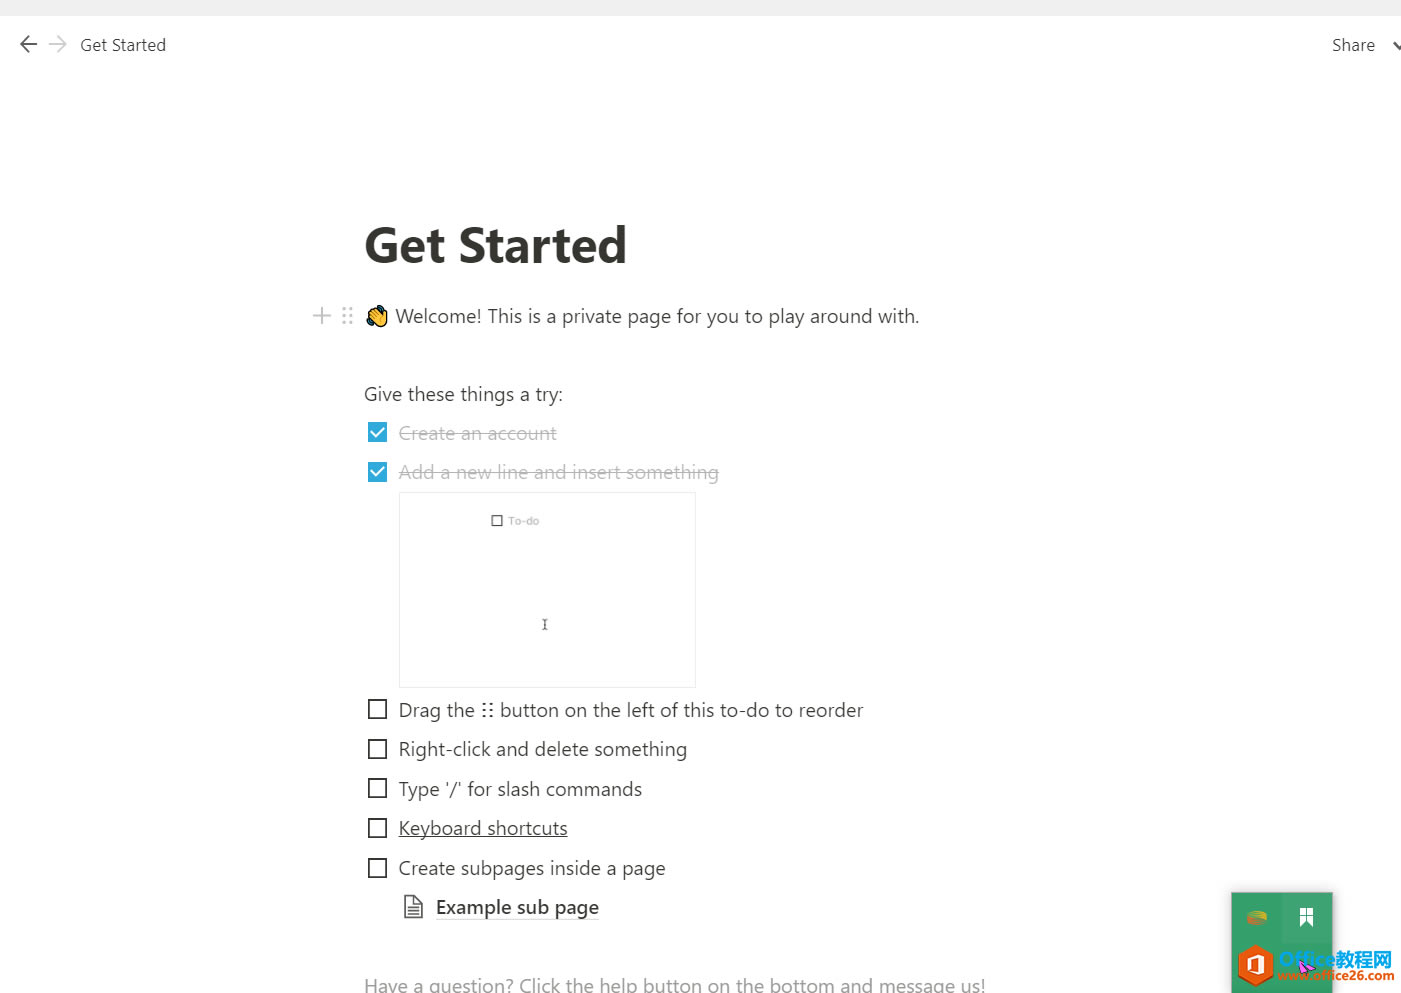The height and width of the screenshot is (993, 1401).
Task: Uncheck the Create an account to-do
Action: point(377,432)
